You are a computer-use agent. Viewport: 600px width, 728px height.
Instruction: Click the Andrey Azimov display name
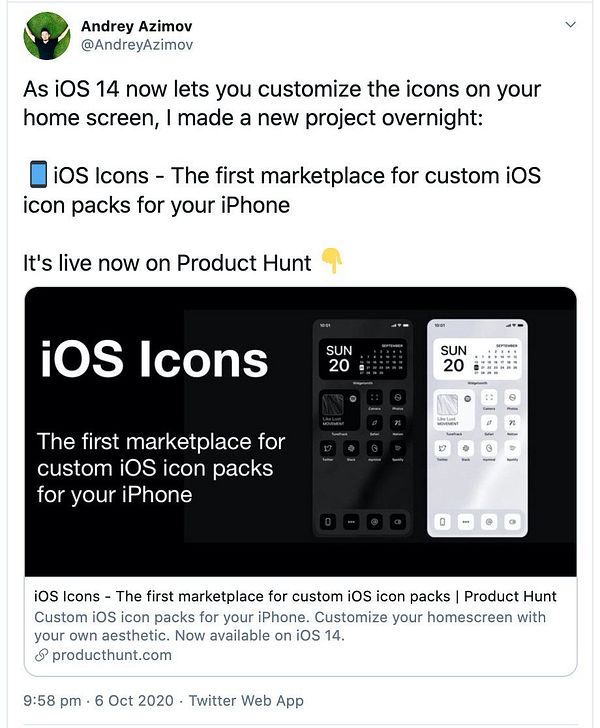(137, 26)
